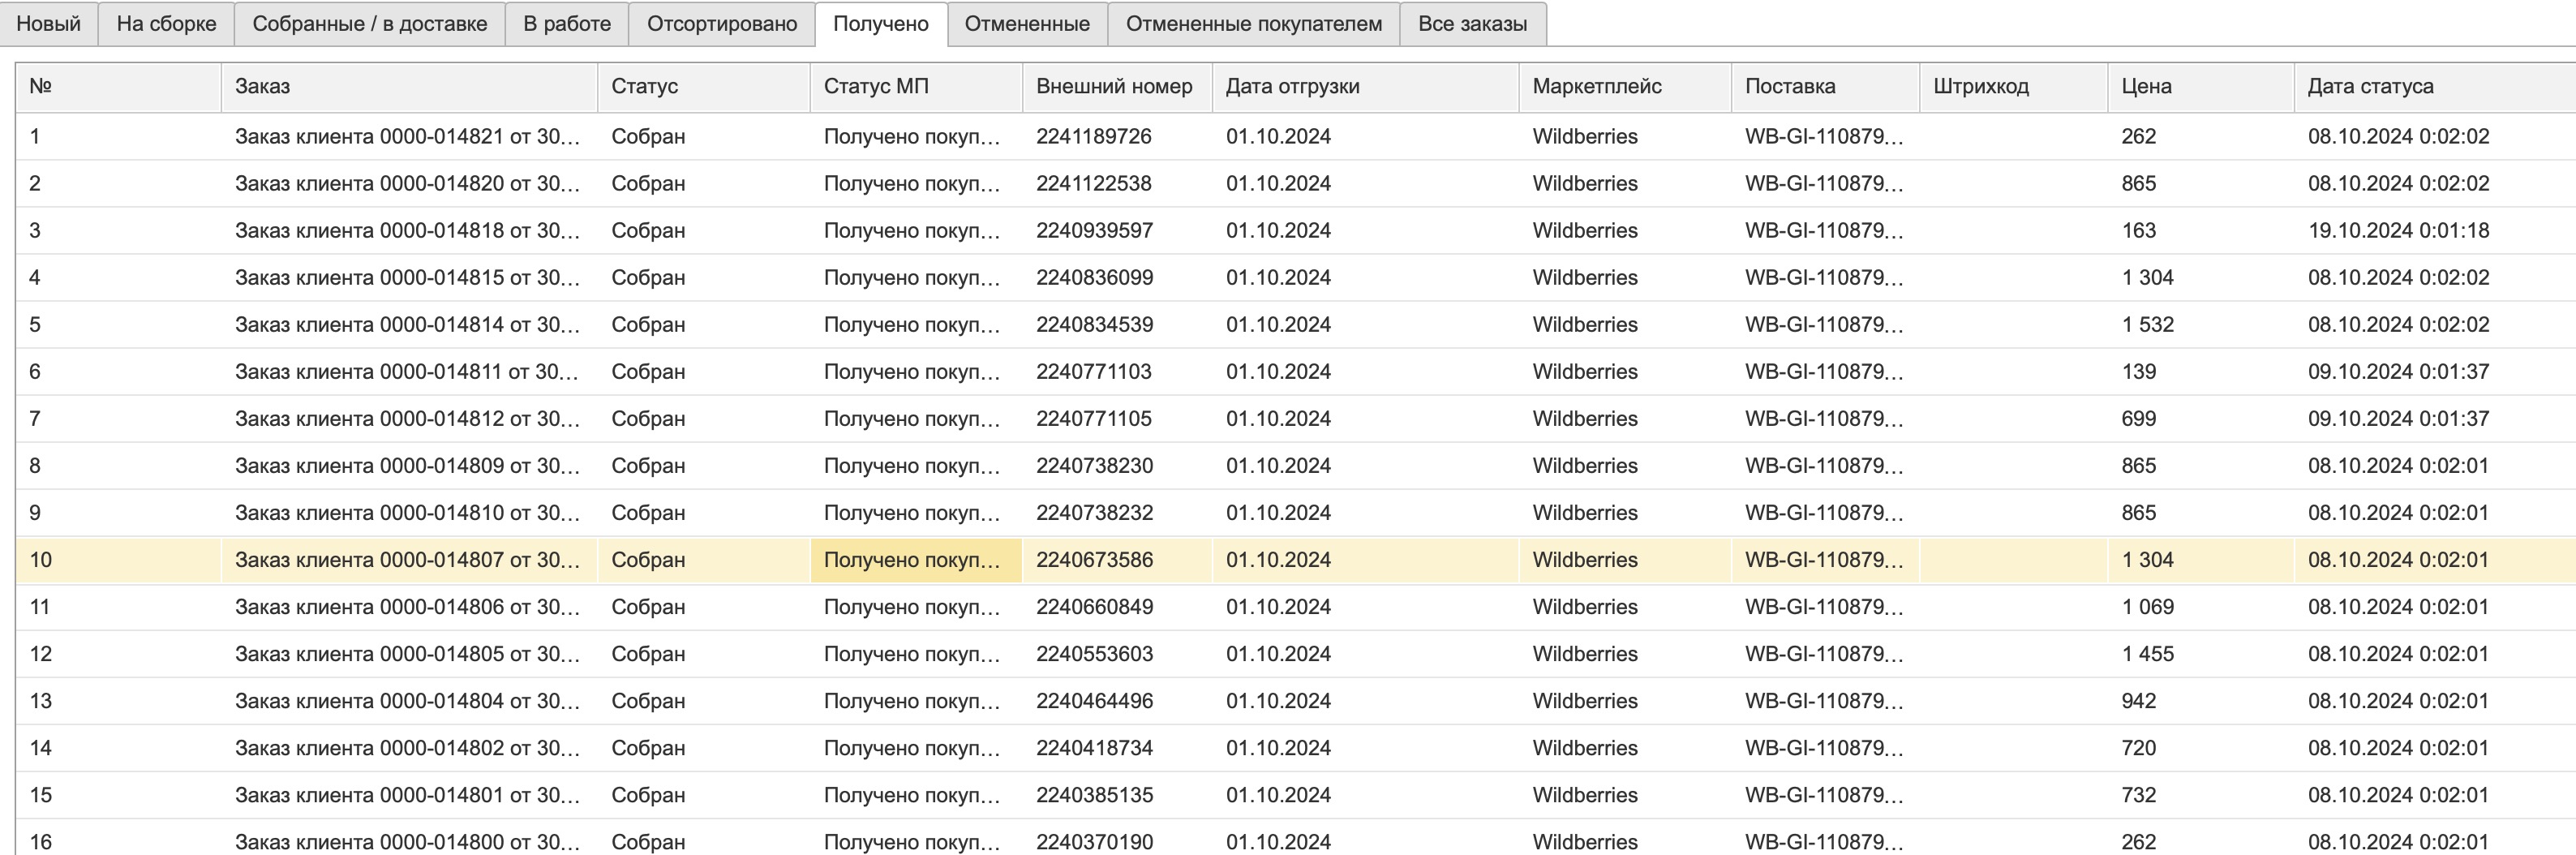The height and width of the screenshot is (855, 2576).
Task: Open the Собранные / в доставке tab
Action: 370,24
